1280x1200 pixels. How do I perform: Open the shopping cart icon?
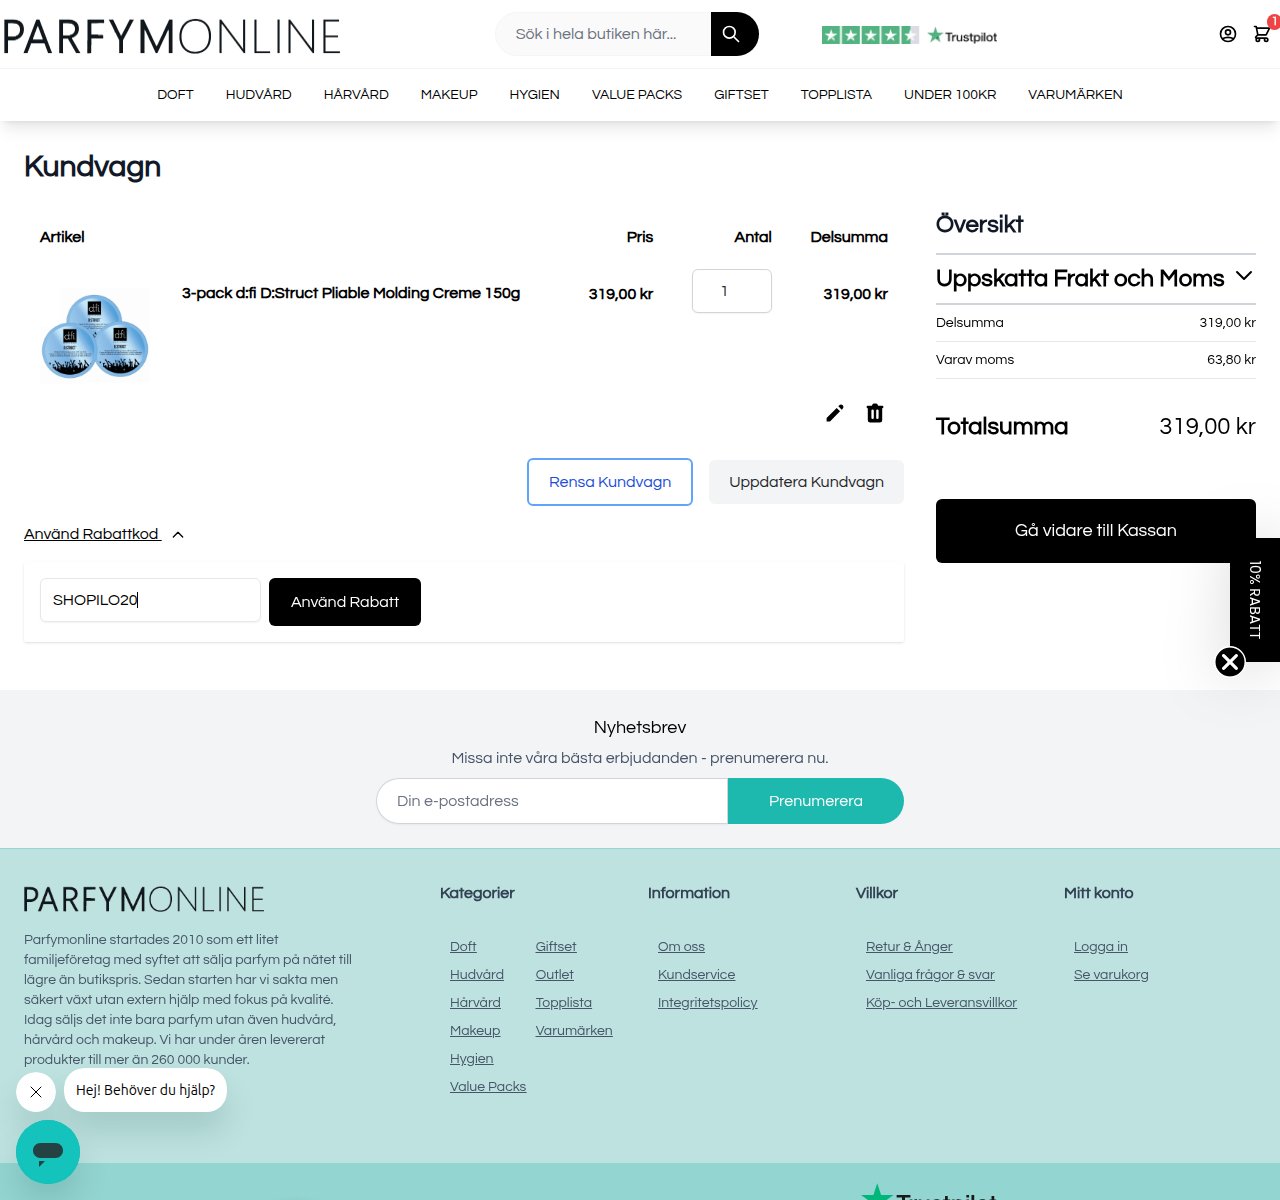[1262, 33]
